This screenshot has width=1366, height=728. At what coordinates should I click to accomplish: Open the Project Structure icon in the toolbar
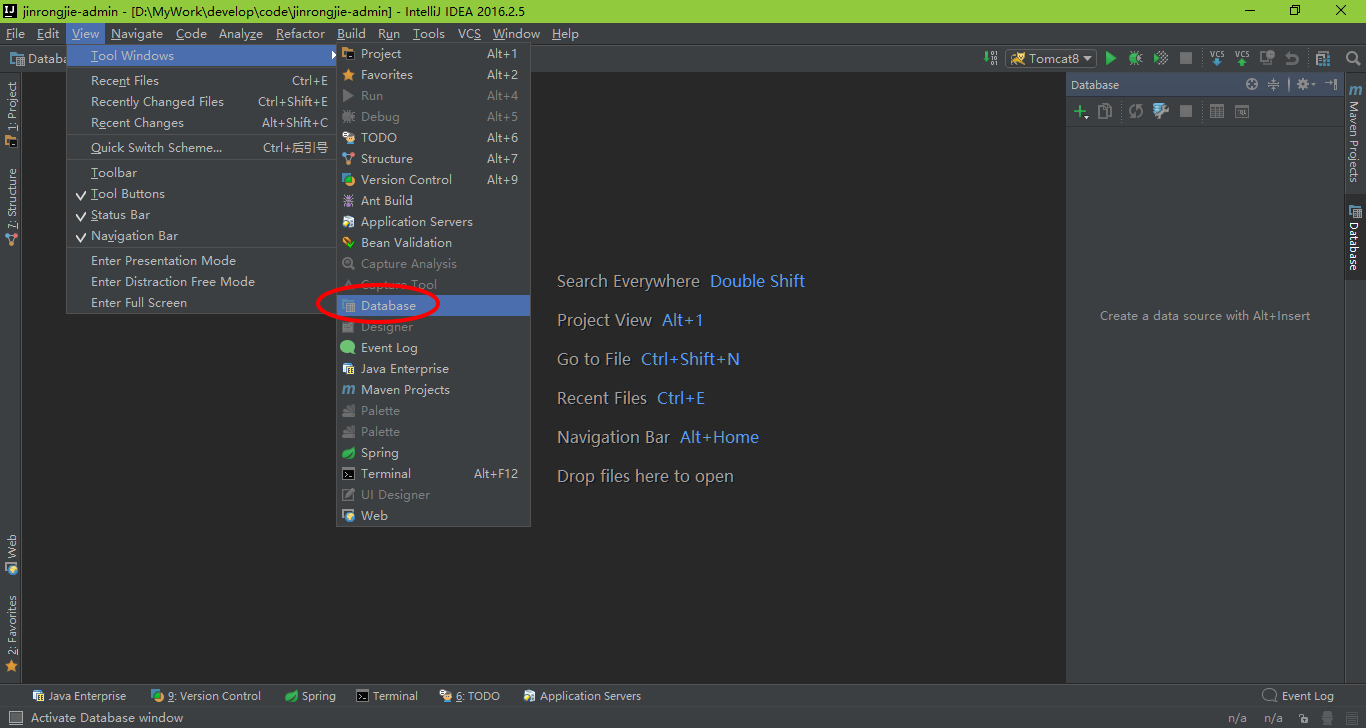click(1323, 59)
